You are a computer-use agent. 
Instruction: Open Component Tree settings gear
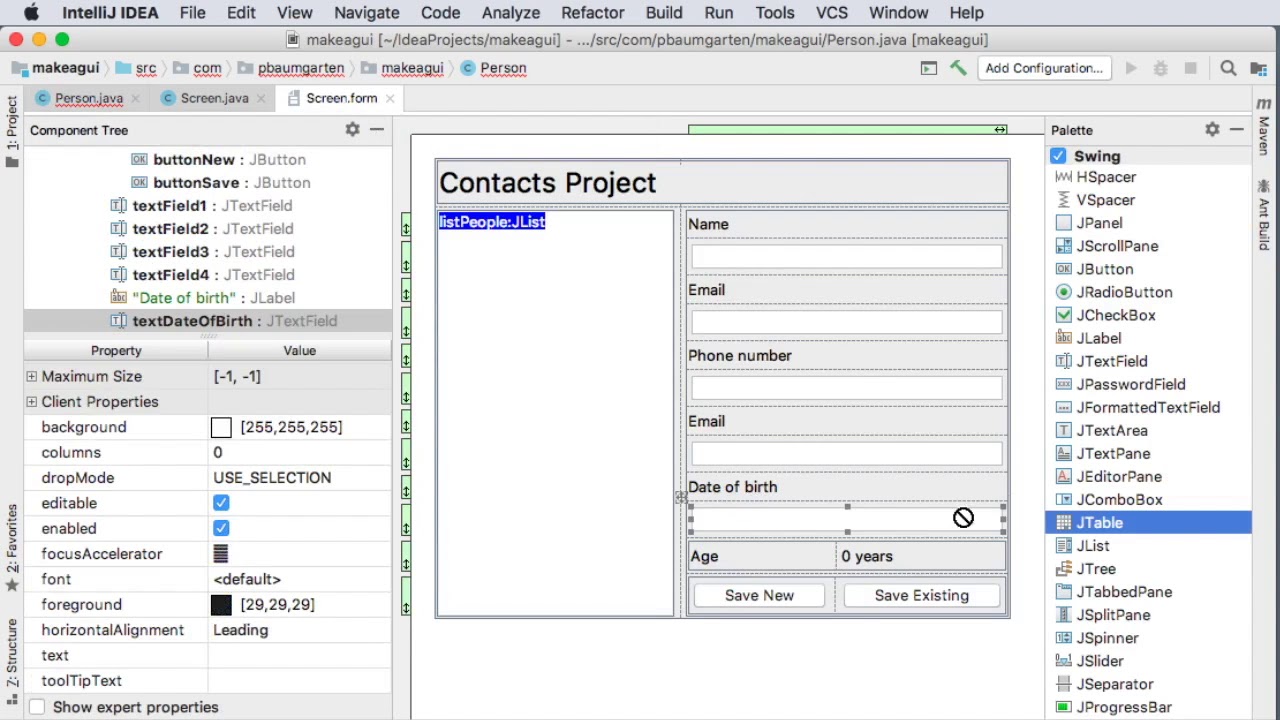click(352, 130)
